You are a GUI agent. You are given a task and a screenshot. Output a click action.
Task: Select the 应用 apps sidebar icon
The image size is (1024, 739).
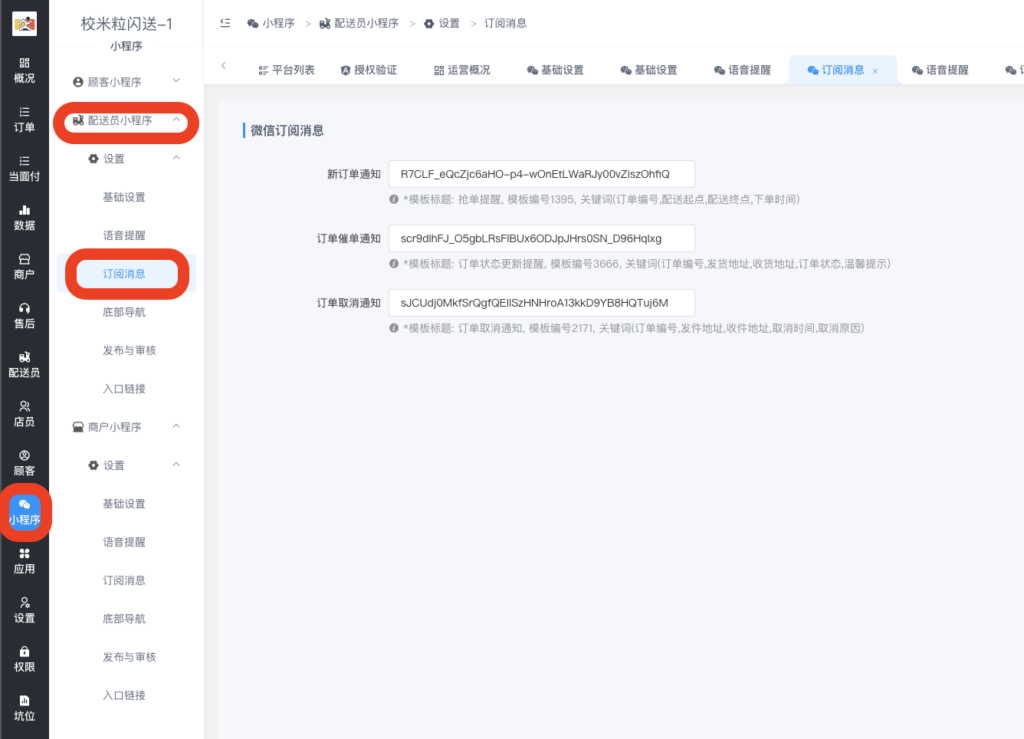pos(24,561)
